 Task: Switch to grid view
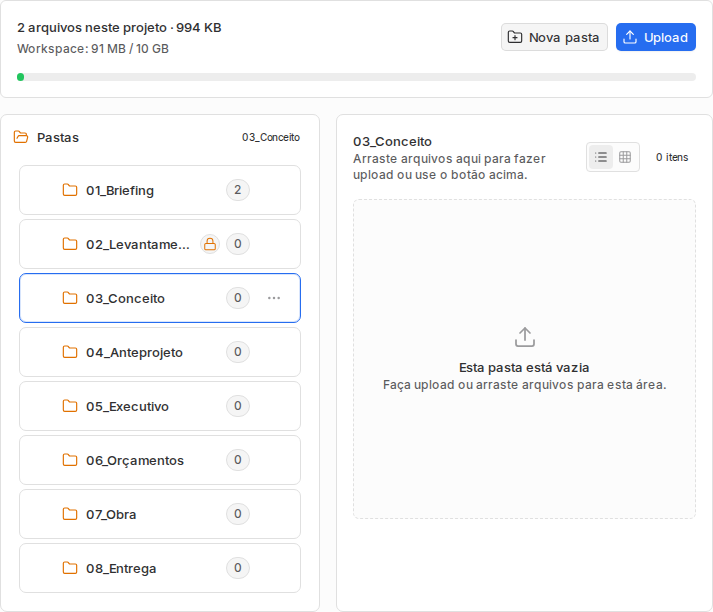click(625, 157)
